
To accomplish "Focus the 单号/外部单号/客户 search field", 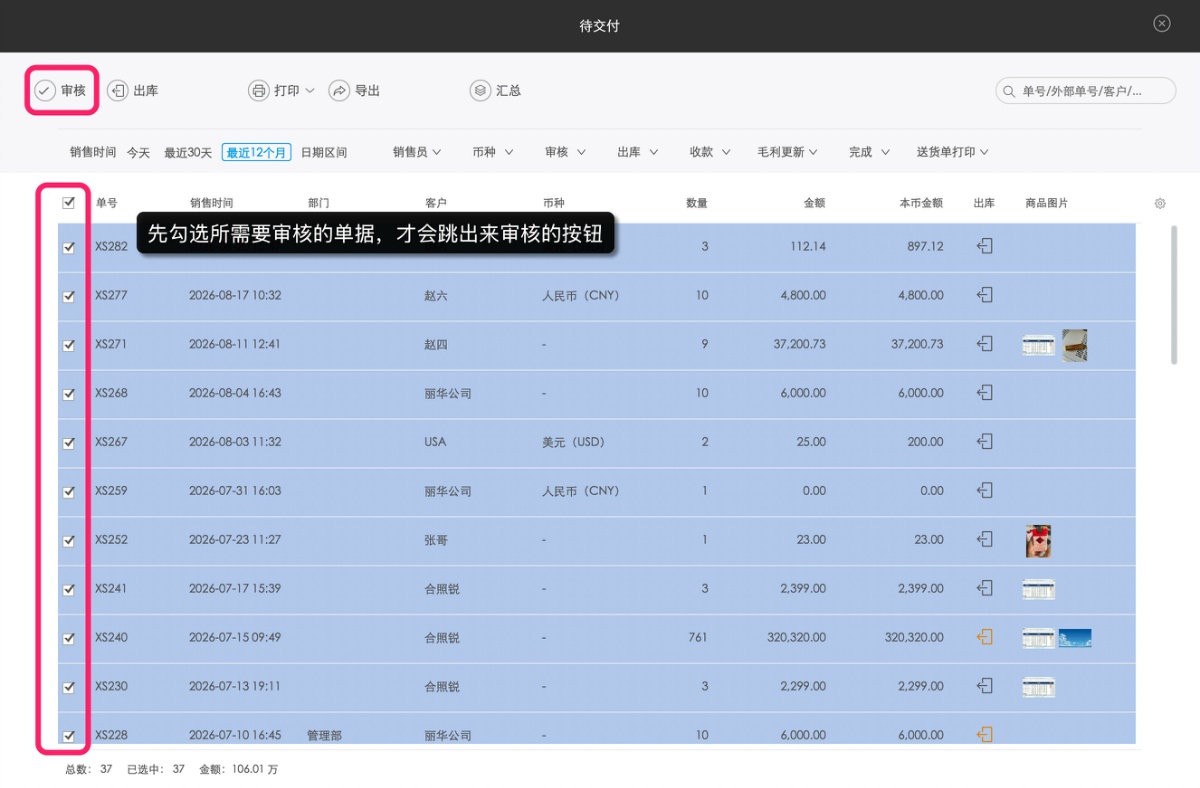I will (x=1085, y=91).
